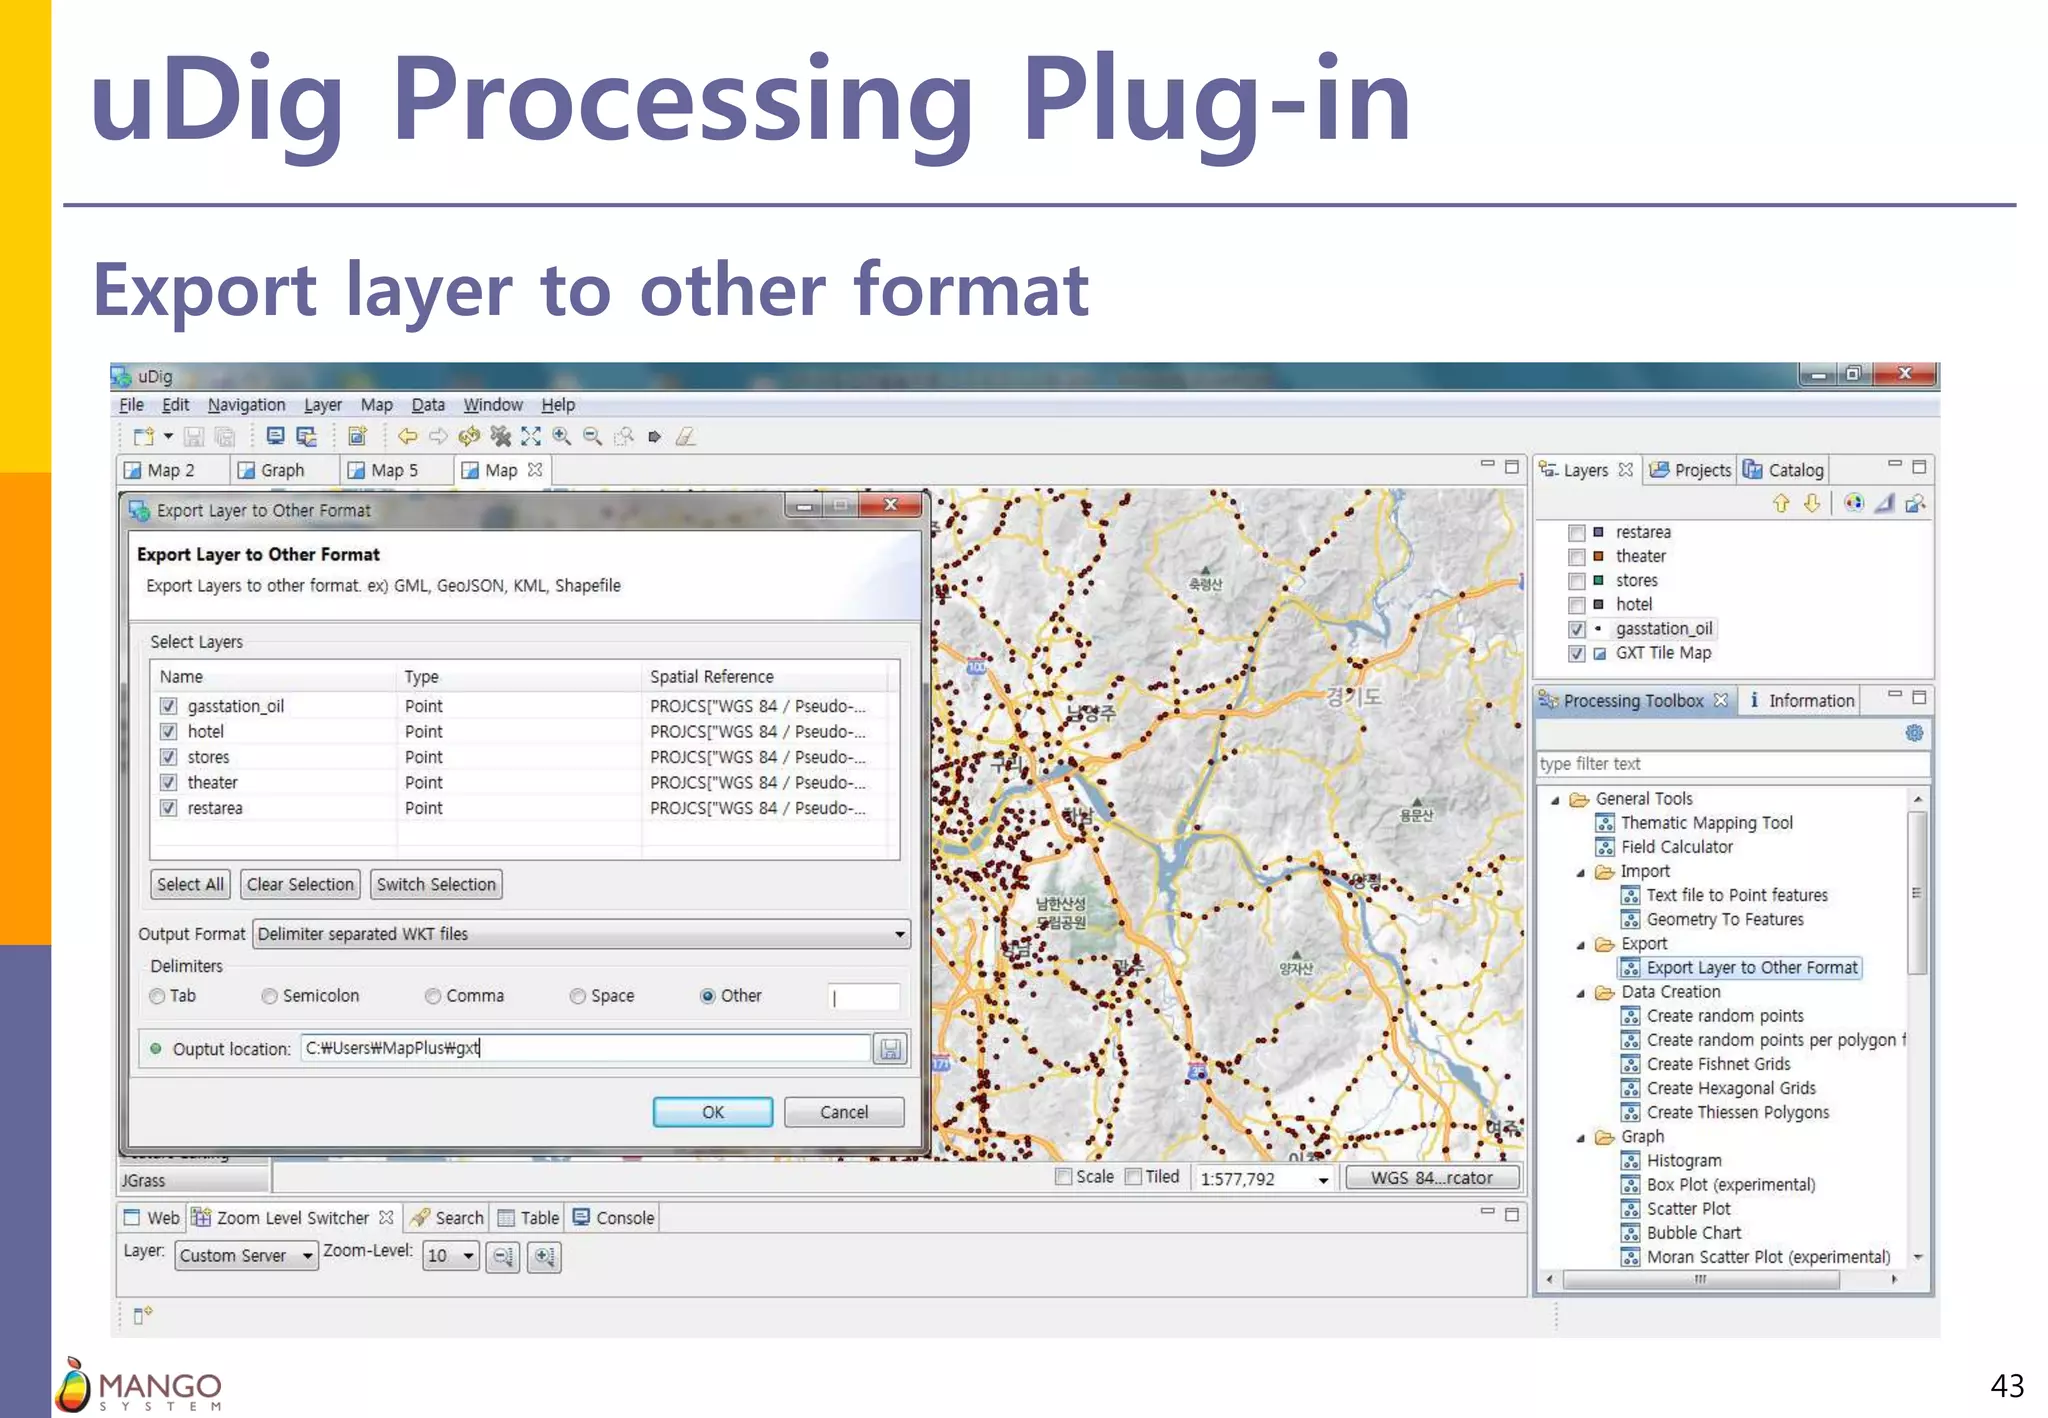Click the Other delimiter text field
Viewport: 2048px width, 1418px height.
[x=864, y=997]
